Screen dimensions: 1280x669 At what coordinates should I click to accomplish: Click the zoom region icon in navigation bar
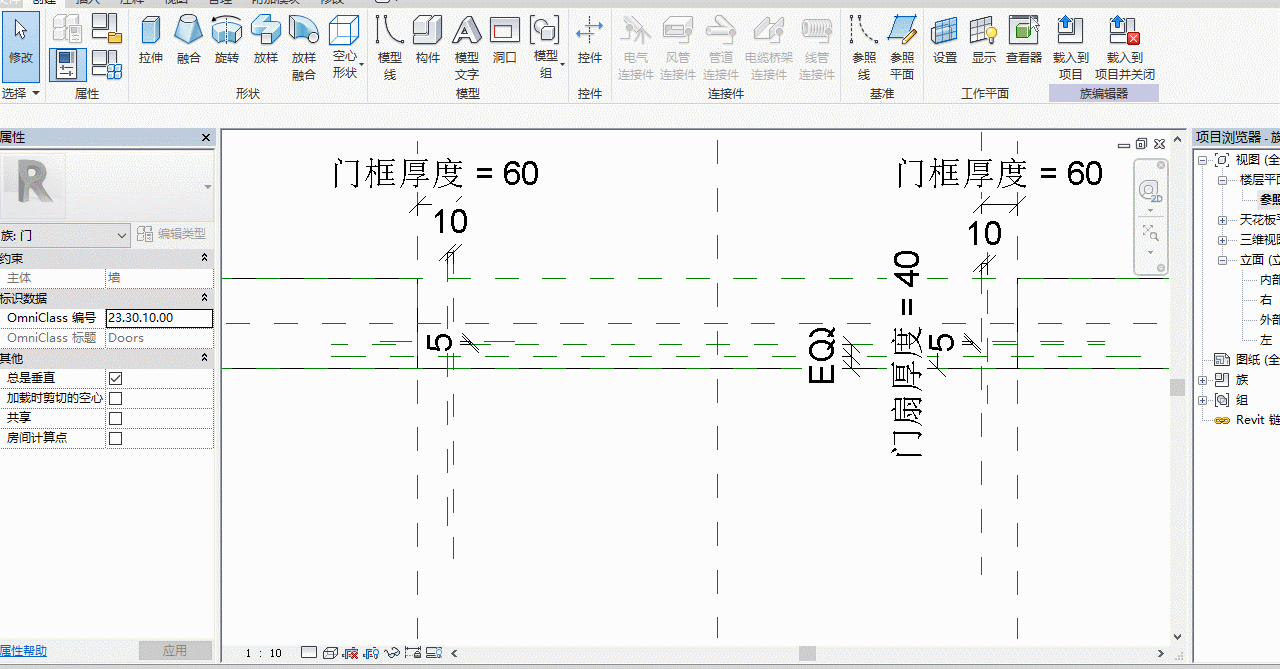1150,233
